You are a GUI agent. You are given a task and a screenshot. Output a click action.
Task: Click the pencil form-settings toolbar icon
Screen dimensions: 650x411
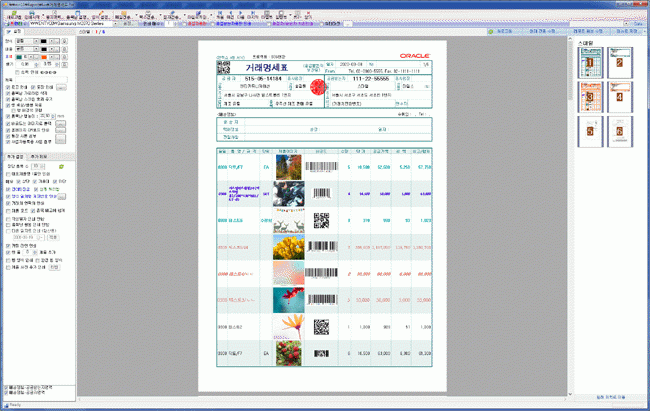pyautogui.click(x=101, y=13)
